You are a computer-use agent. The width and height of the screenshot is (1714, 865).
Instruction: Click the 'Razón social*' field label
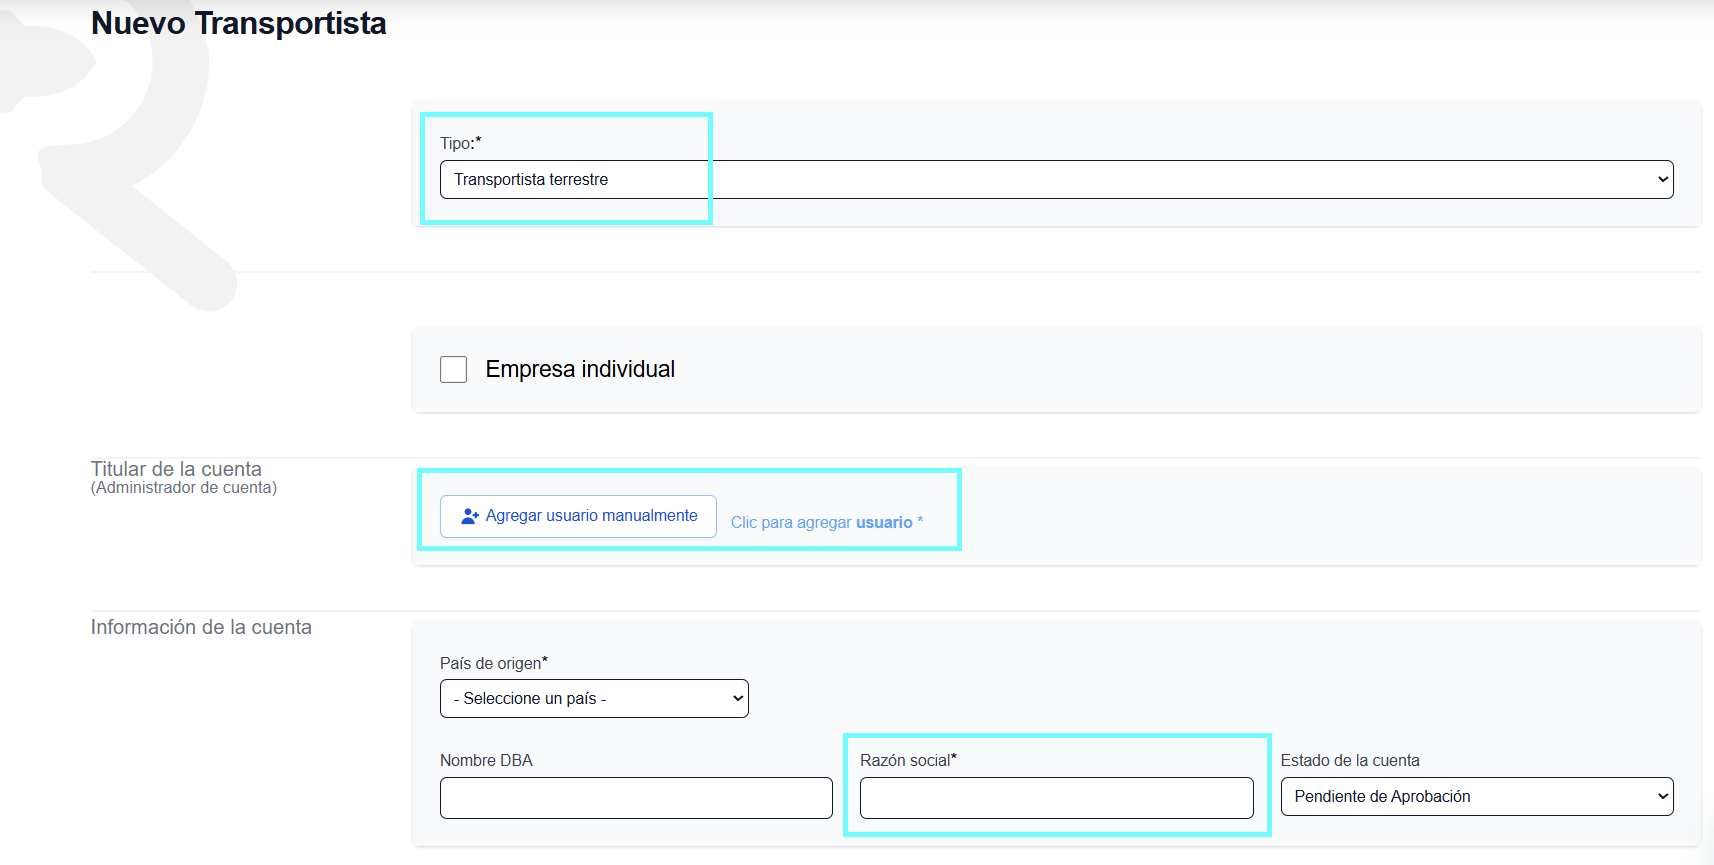(908, 760)
